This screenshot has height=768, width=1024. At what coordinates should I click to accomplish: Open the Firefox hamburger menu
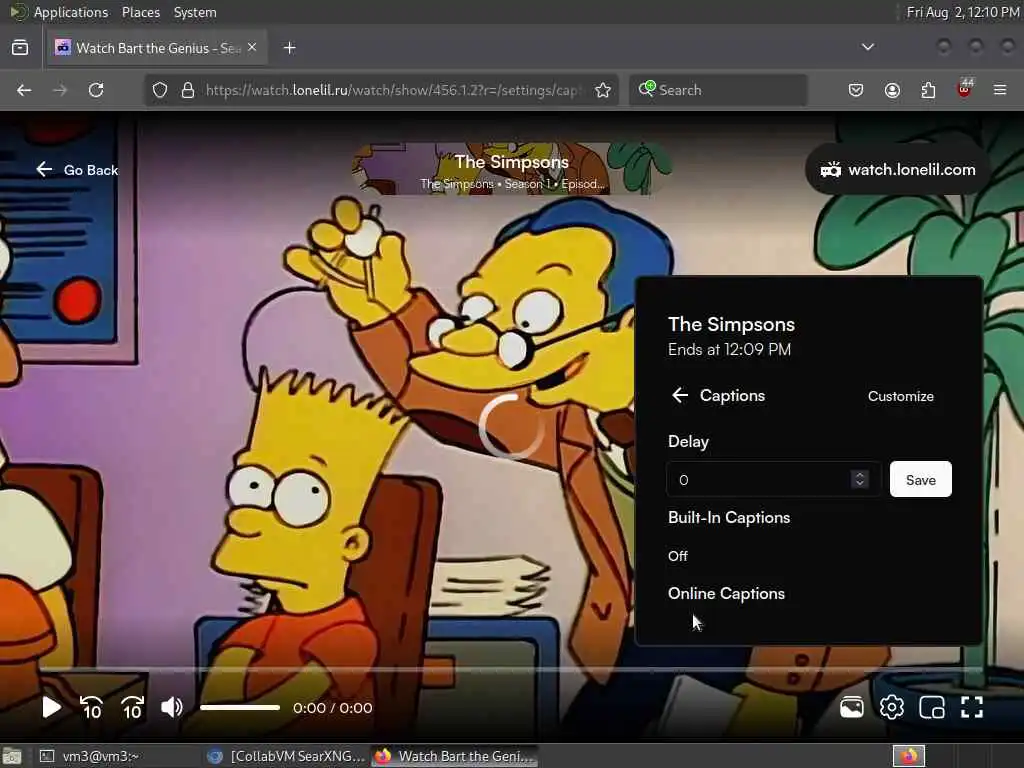pyautogui.click(x=1000, y=90)
